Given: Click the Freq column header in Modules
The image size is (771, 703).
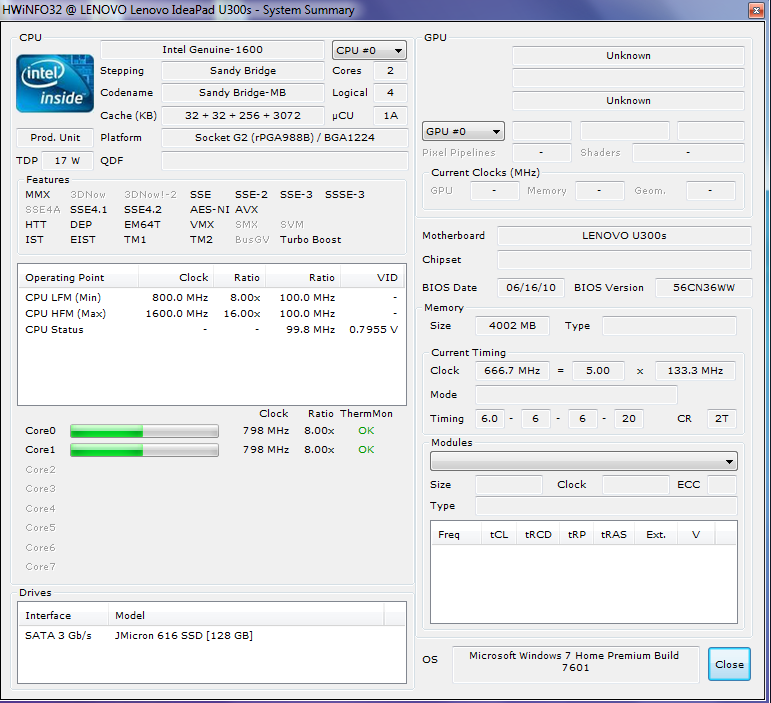Looking at the screenshot, I should click(x=450, y=534).
